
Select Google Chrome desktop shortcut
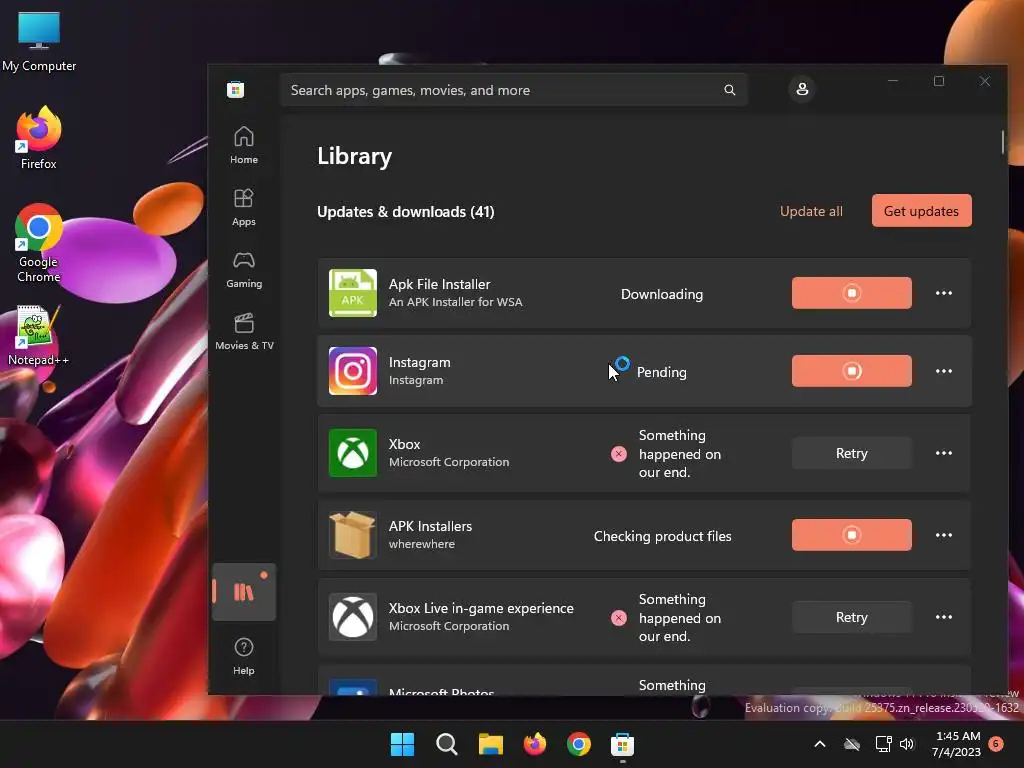coord(39,243)
